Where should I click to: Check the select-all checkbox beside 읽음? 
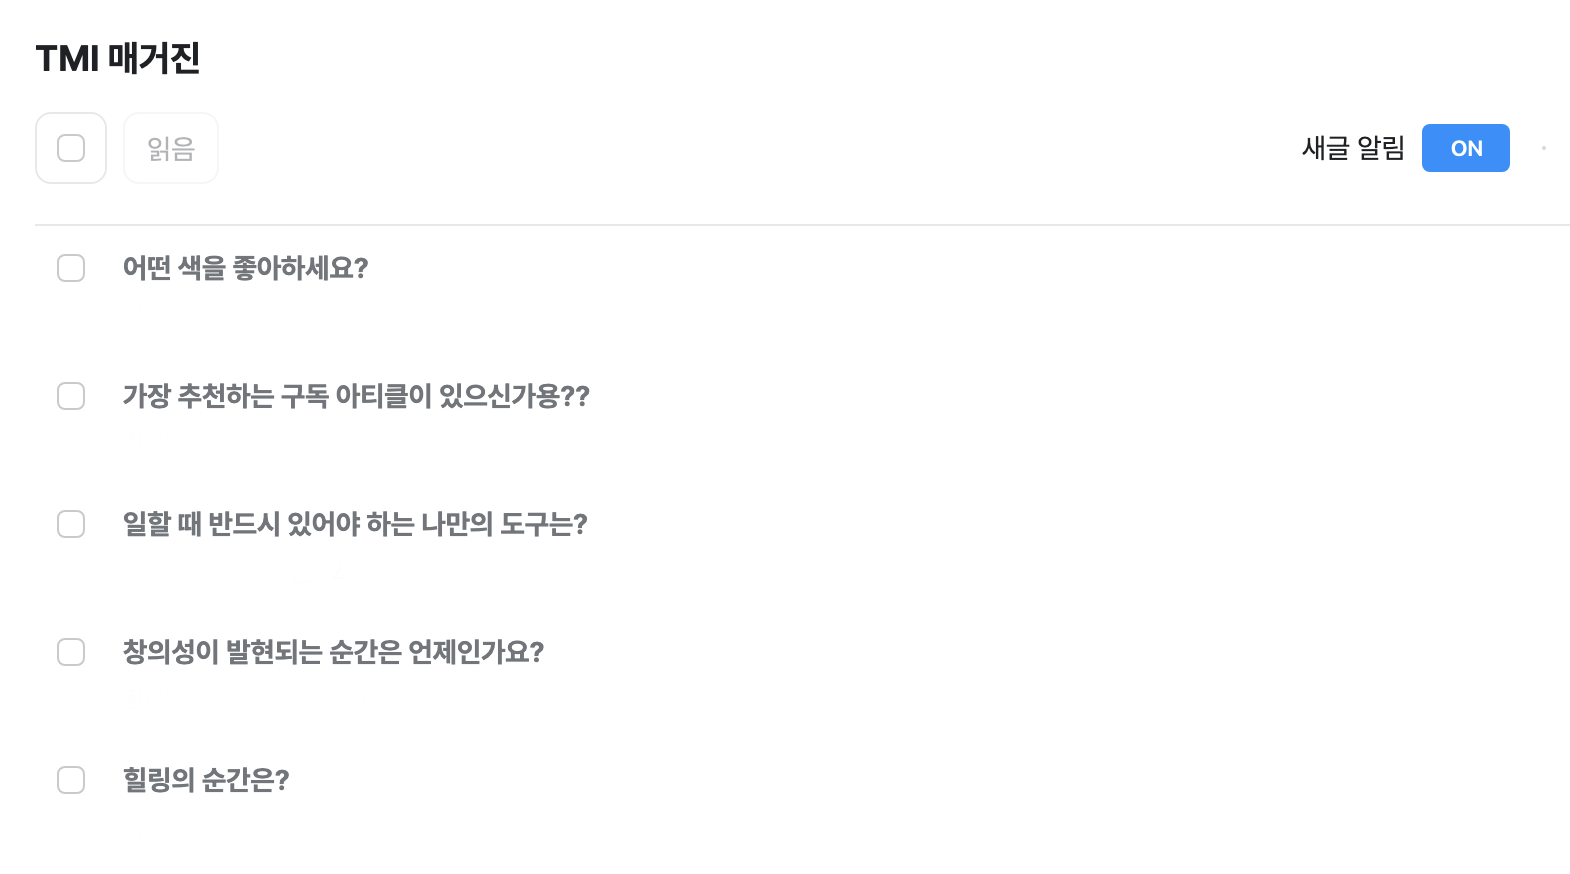click(x=71, y=148)
